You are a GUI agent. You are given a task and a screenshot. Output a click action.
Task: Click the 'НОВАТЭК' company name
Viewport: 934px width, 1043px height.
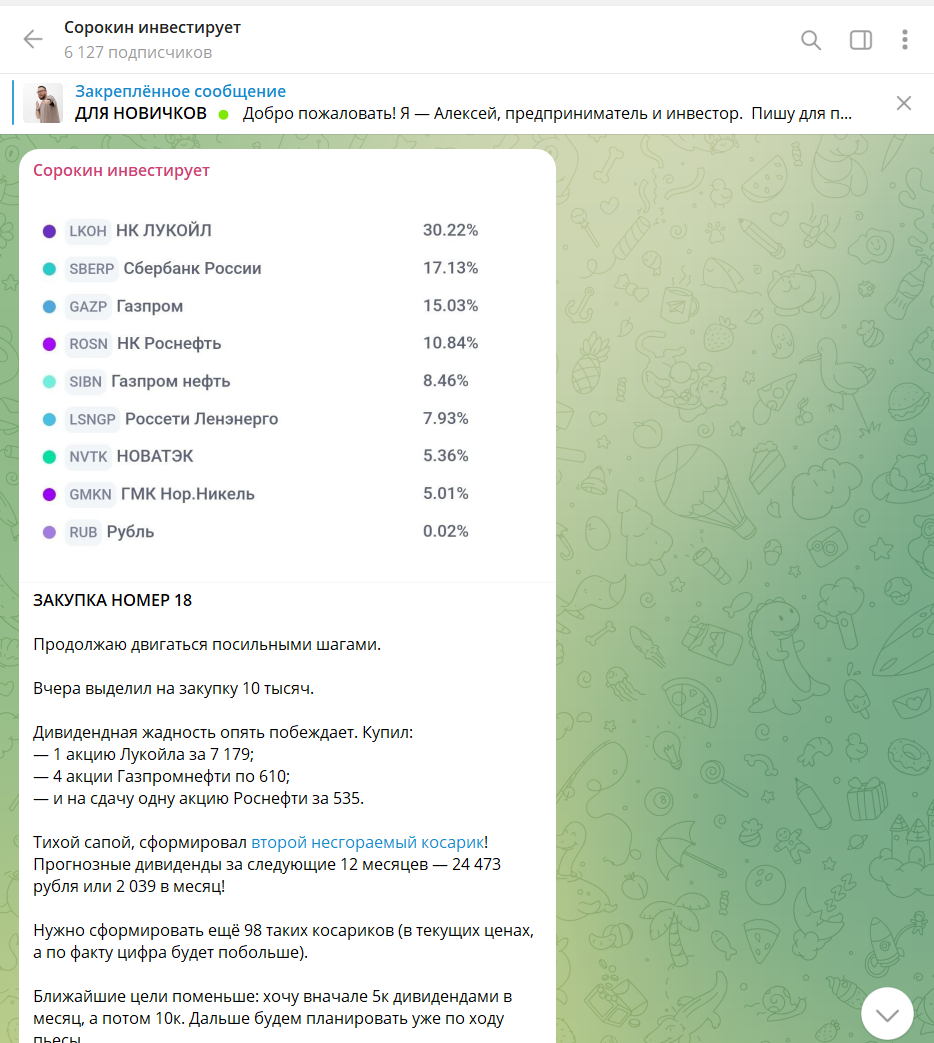[x=155, y=456]
